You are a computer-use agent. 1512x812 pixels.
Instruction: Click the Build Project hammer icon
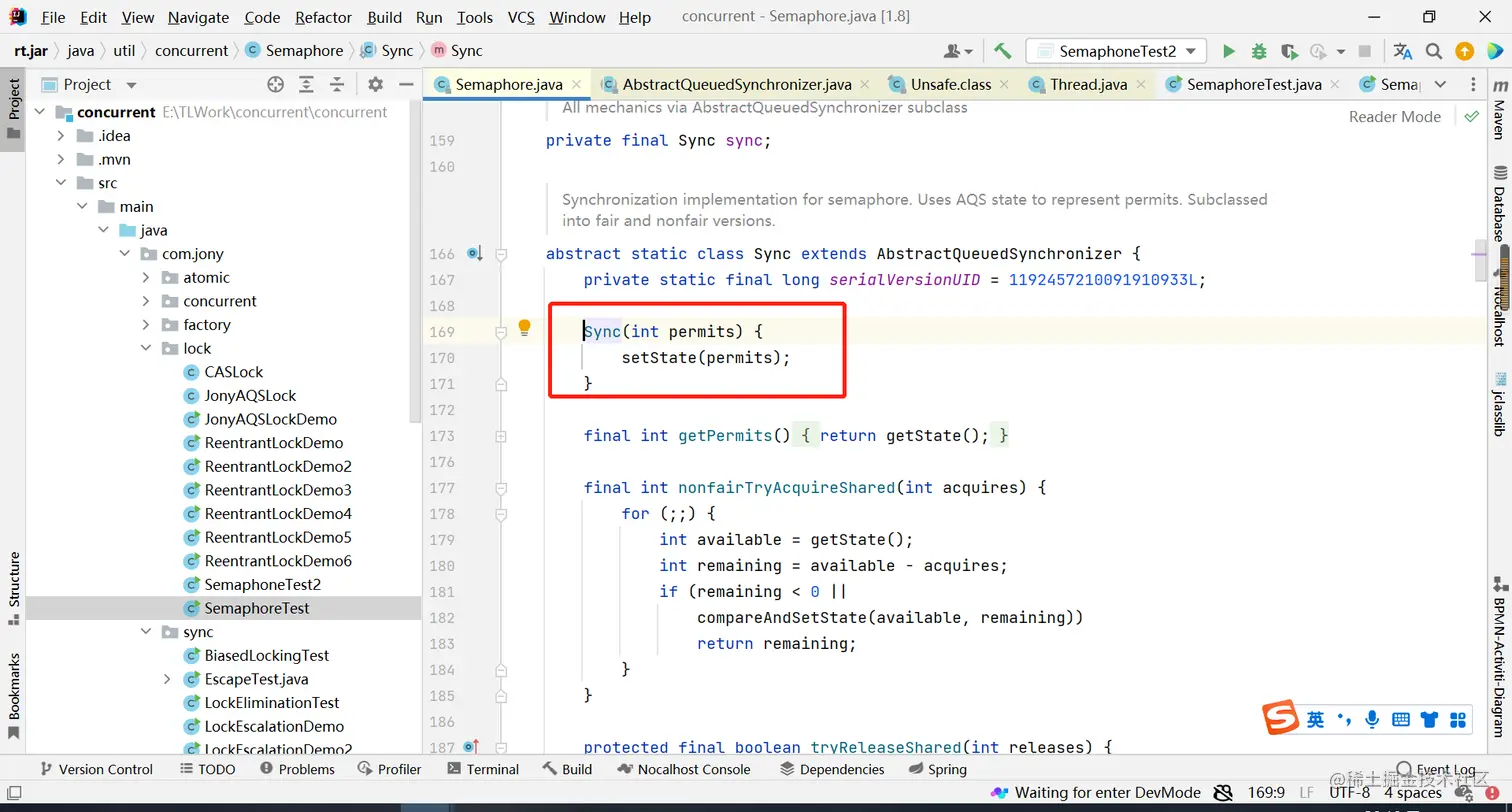coord(1002,51)
